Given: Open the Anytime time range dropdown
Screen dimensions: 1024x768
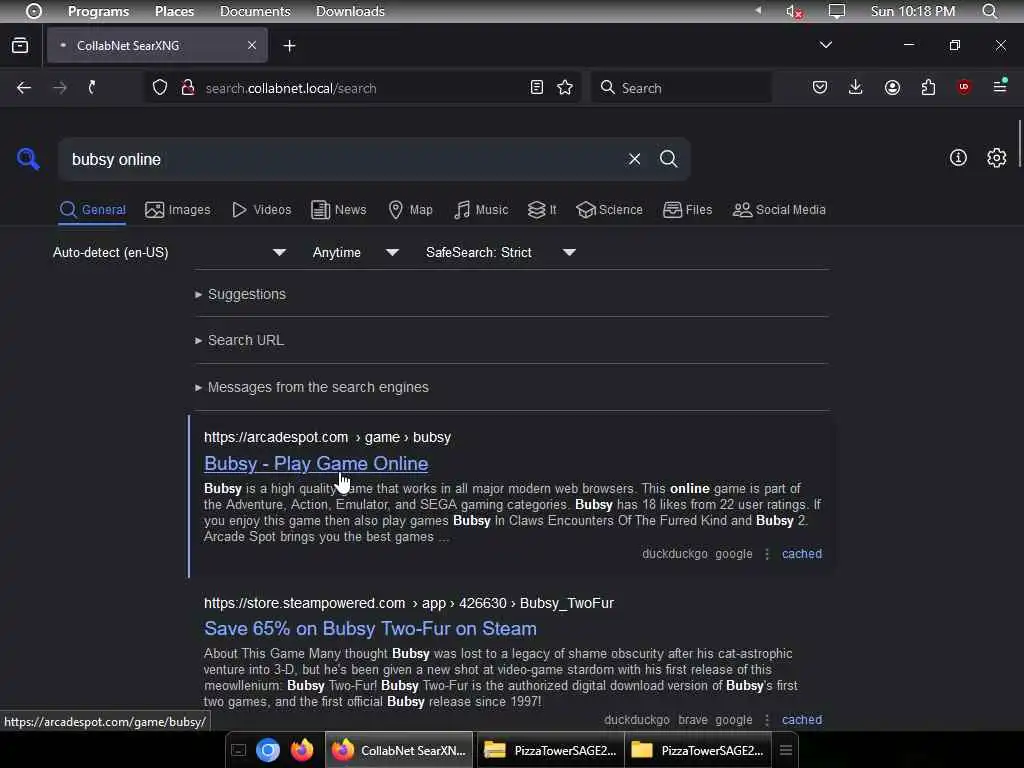Looking at the screenshot, I should tap(355, 253).
